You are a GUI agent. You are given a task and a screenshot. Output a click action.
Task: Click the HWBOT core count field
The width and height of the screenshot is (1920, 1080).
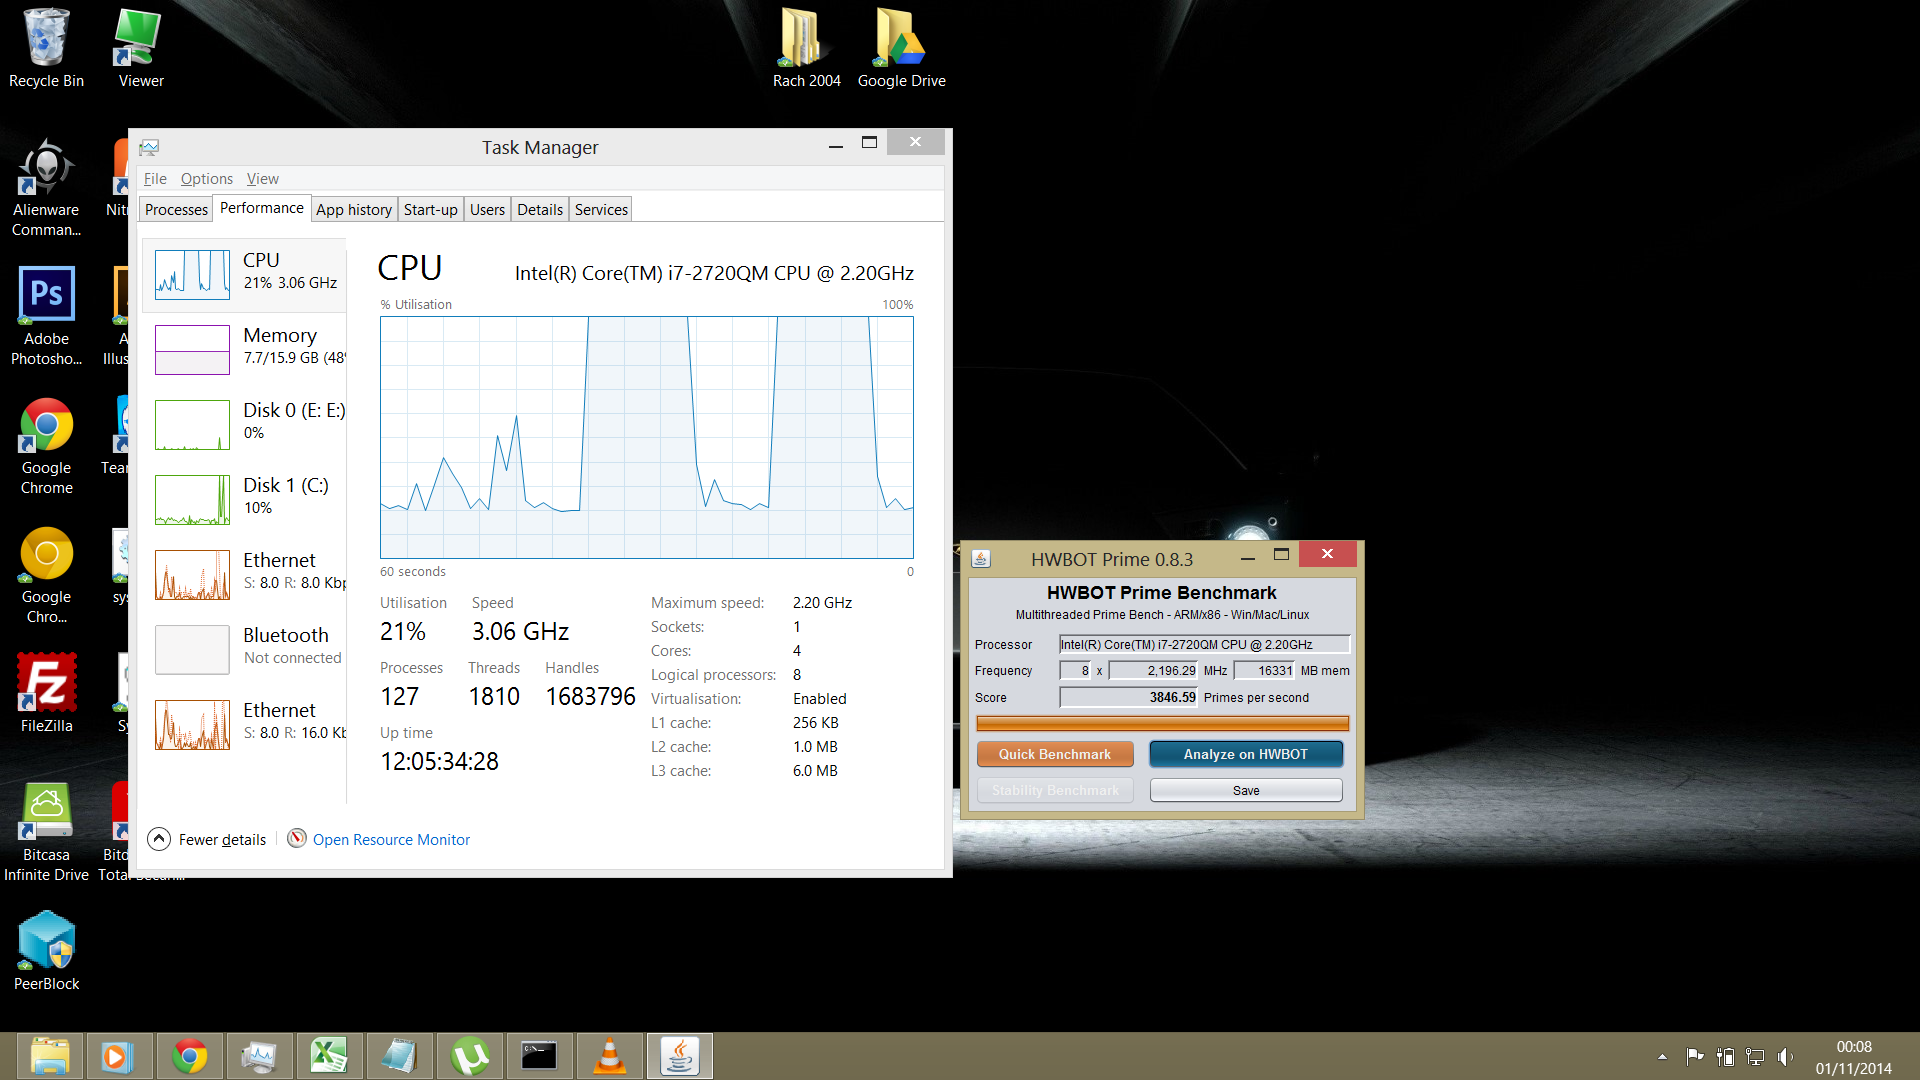point(1075,670)
